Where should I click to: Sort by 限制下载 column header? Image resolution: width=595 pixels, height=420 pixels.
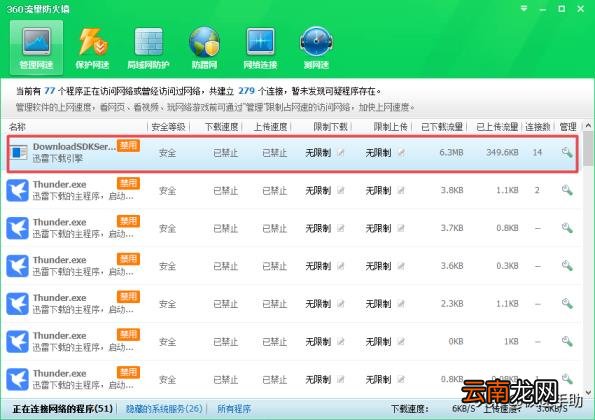[330, 127]
